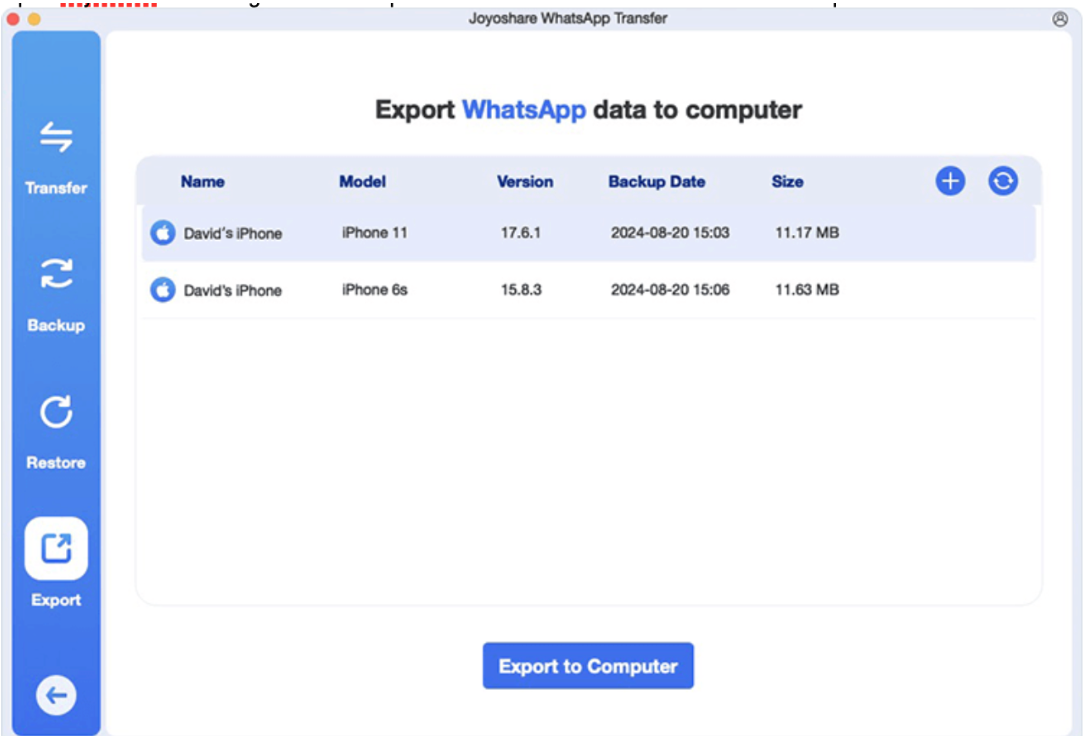The height and width of the screenshot is (736, 1086).
Task: Click the Model column header
Action: (x=362, y=181)
